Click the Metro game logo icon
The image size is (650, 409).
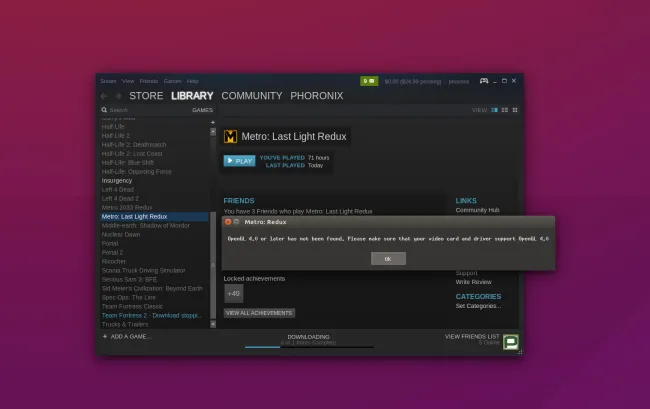pos(230,136)
